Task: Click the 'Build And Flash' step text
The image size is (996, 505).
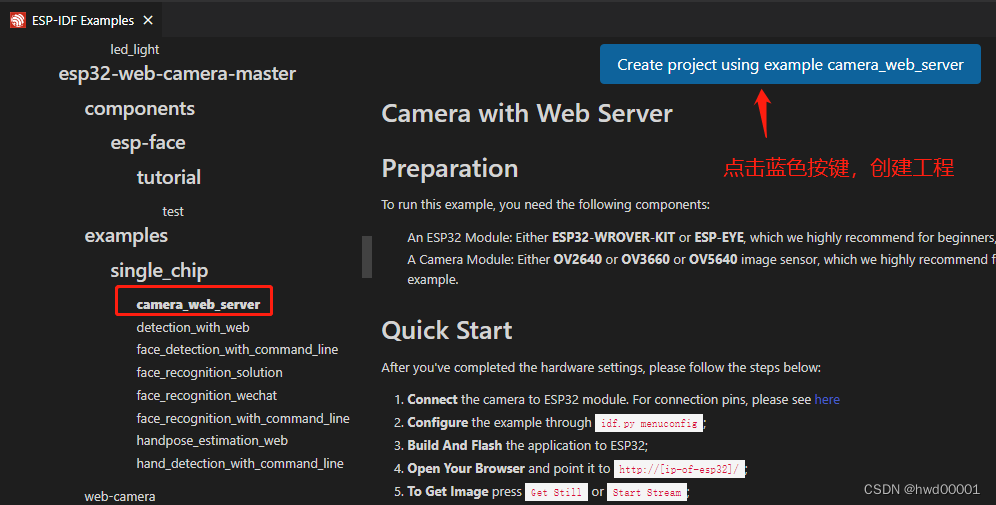Action: [x=455, y=446]
